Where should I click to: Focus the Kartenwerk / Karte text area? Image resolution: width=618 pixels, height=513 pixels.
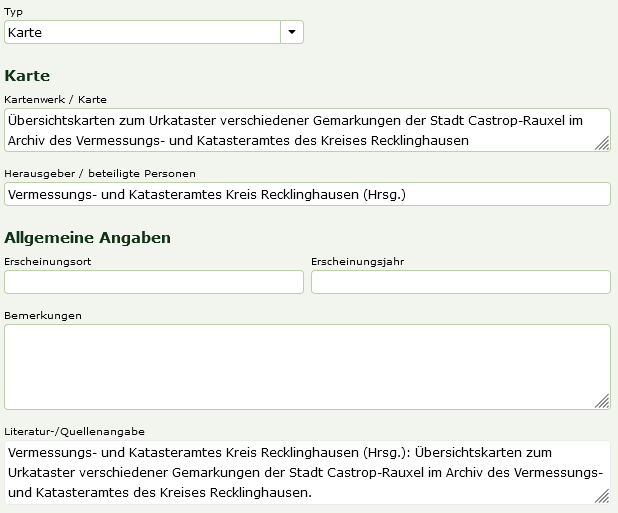point(307,130)
